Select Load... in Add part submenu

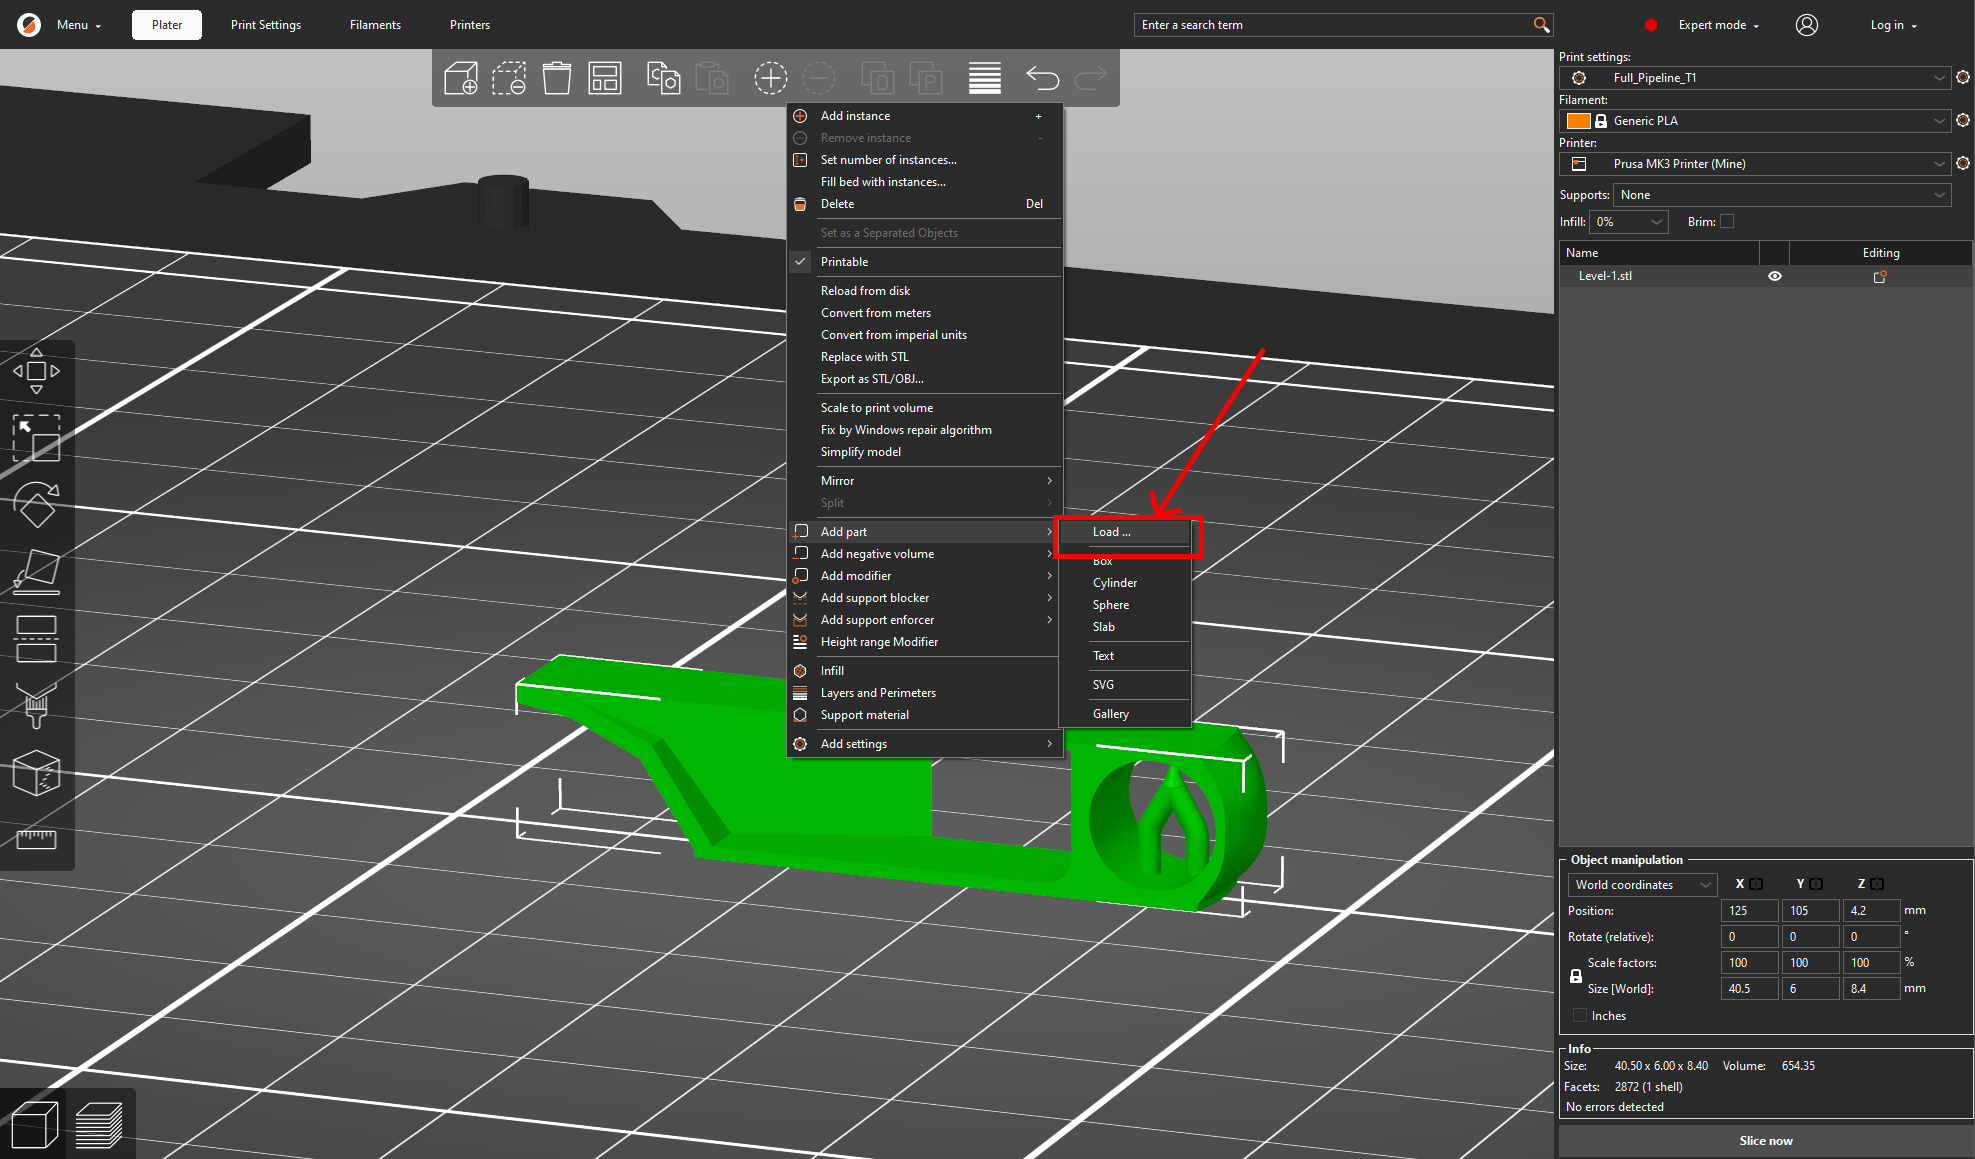click(1126, 532)
